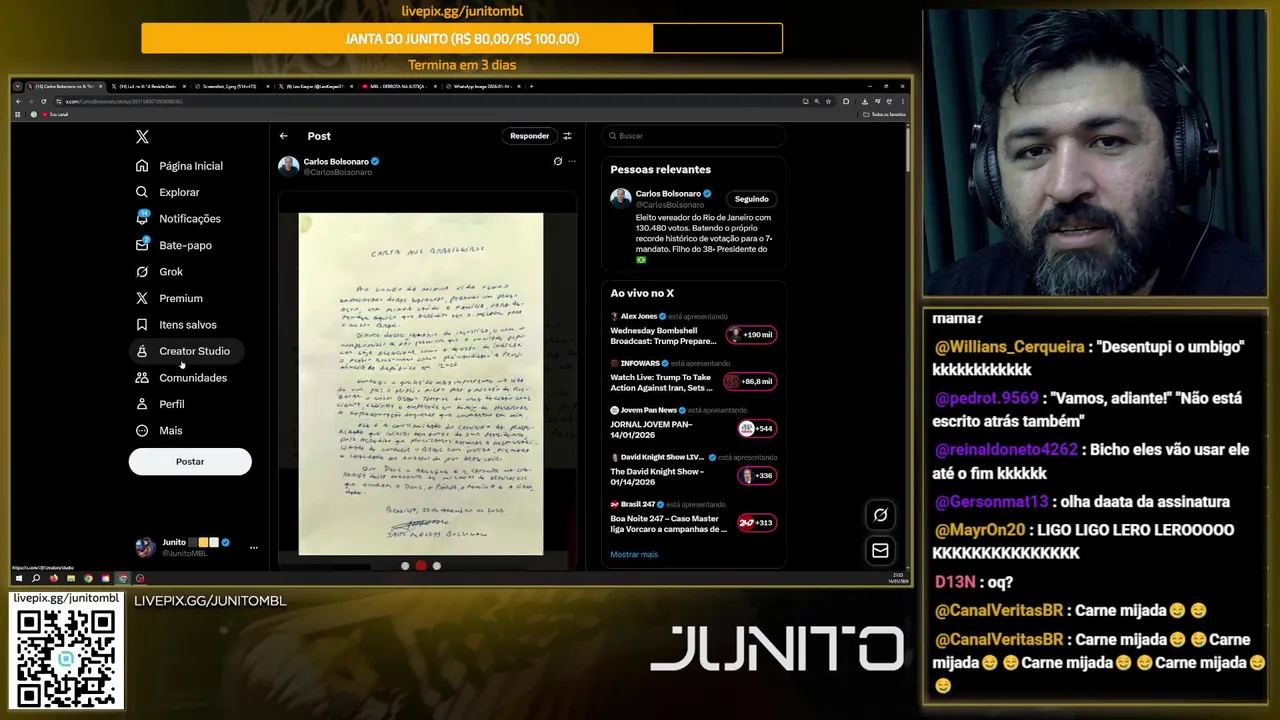Open Comunidades people icon

[x=142, y=378]
